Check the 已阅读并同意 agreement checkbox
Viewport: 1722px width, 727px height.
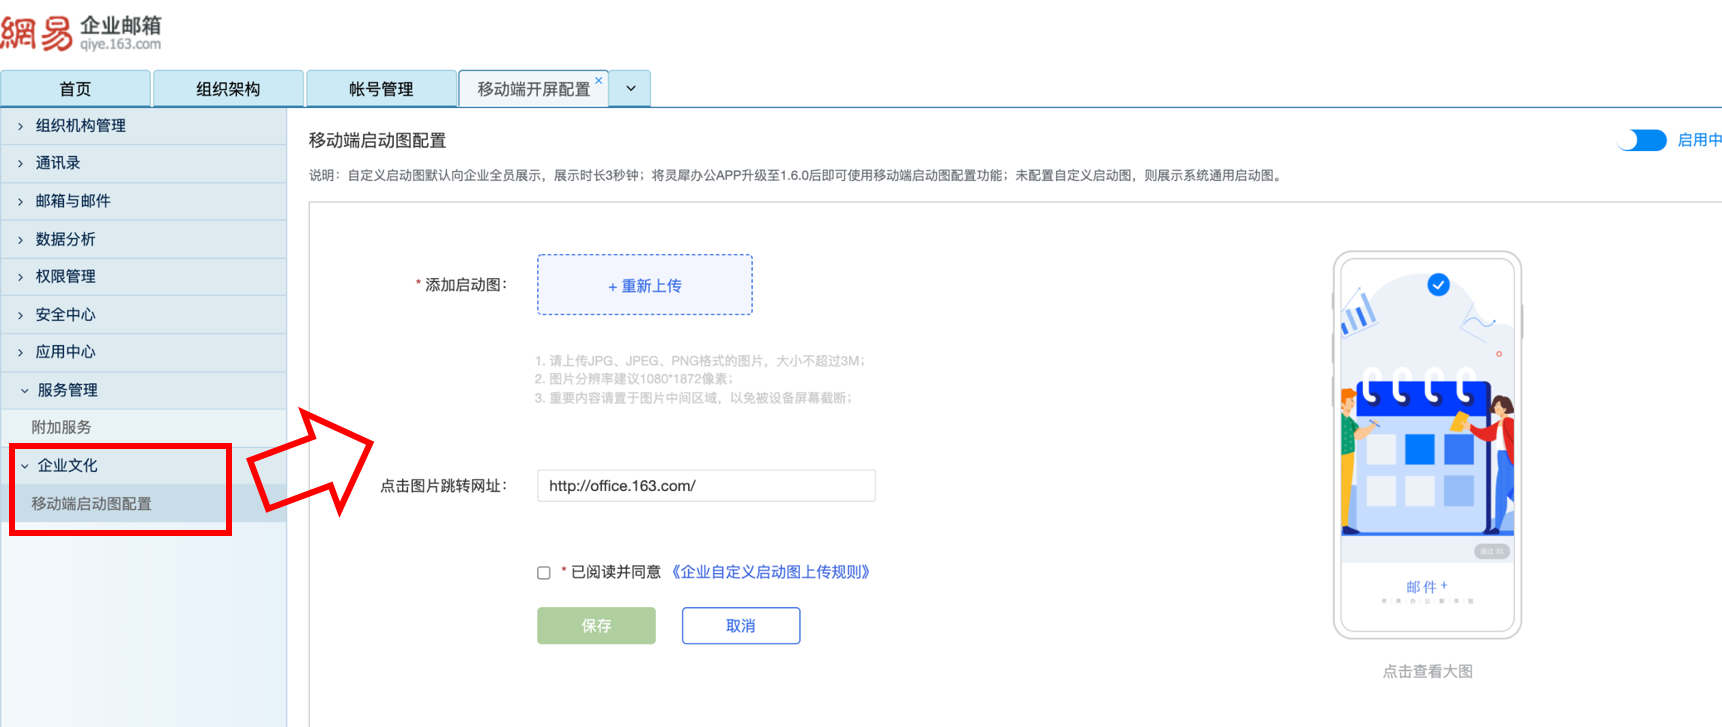pyautogui.click(x=544, y=573)
